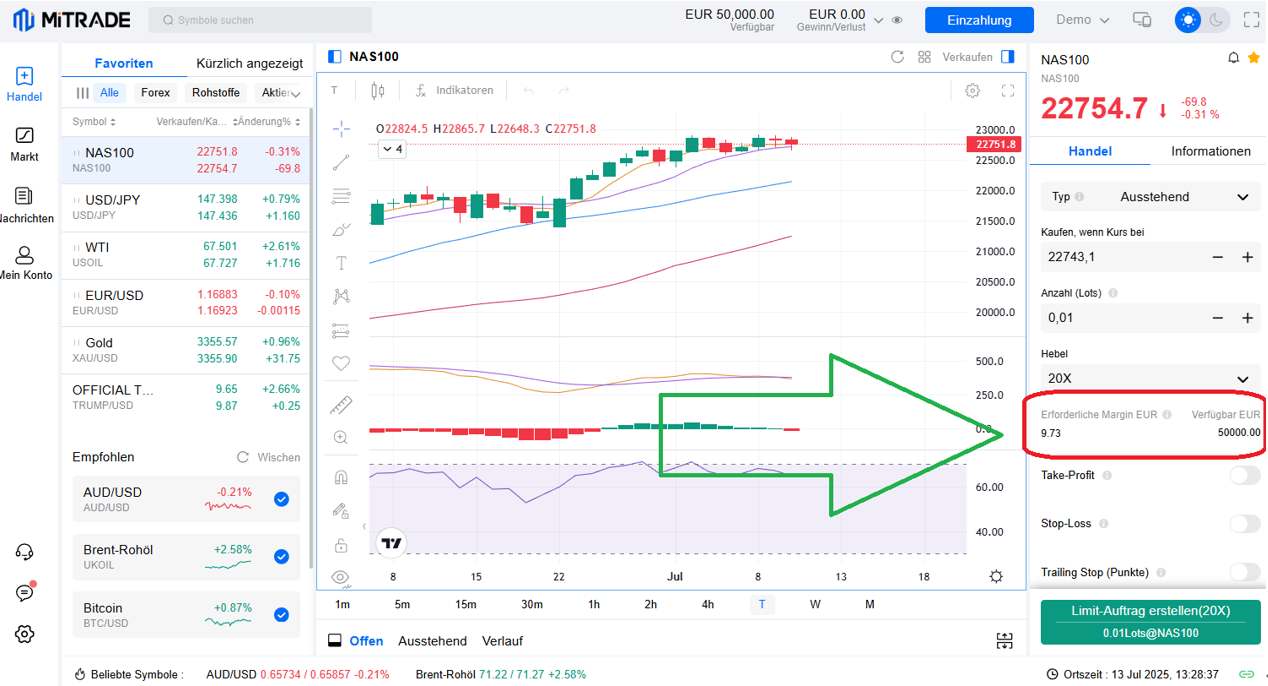Viewport: 1268px width, 686px height.
Task: Click the Symbole suchen search field
Action: point(260,20)
